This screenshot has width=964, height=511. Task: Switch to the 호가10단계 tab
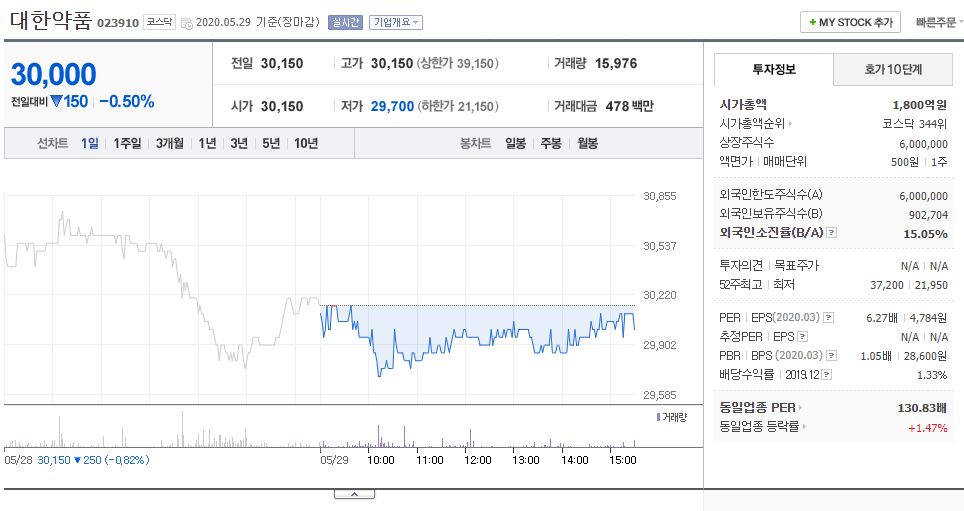point(893,69)
